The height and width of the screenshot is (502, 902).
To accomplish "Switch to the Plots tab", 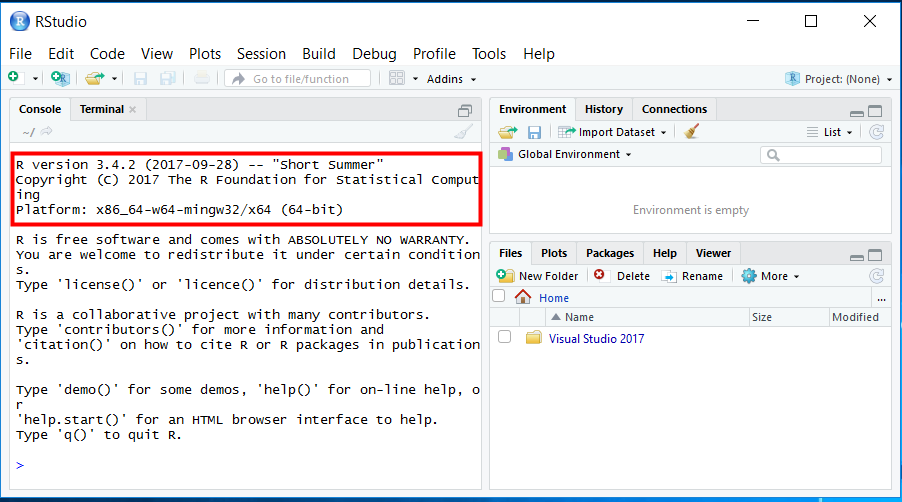I will (553, 253).
